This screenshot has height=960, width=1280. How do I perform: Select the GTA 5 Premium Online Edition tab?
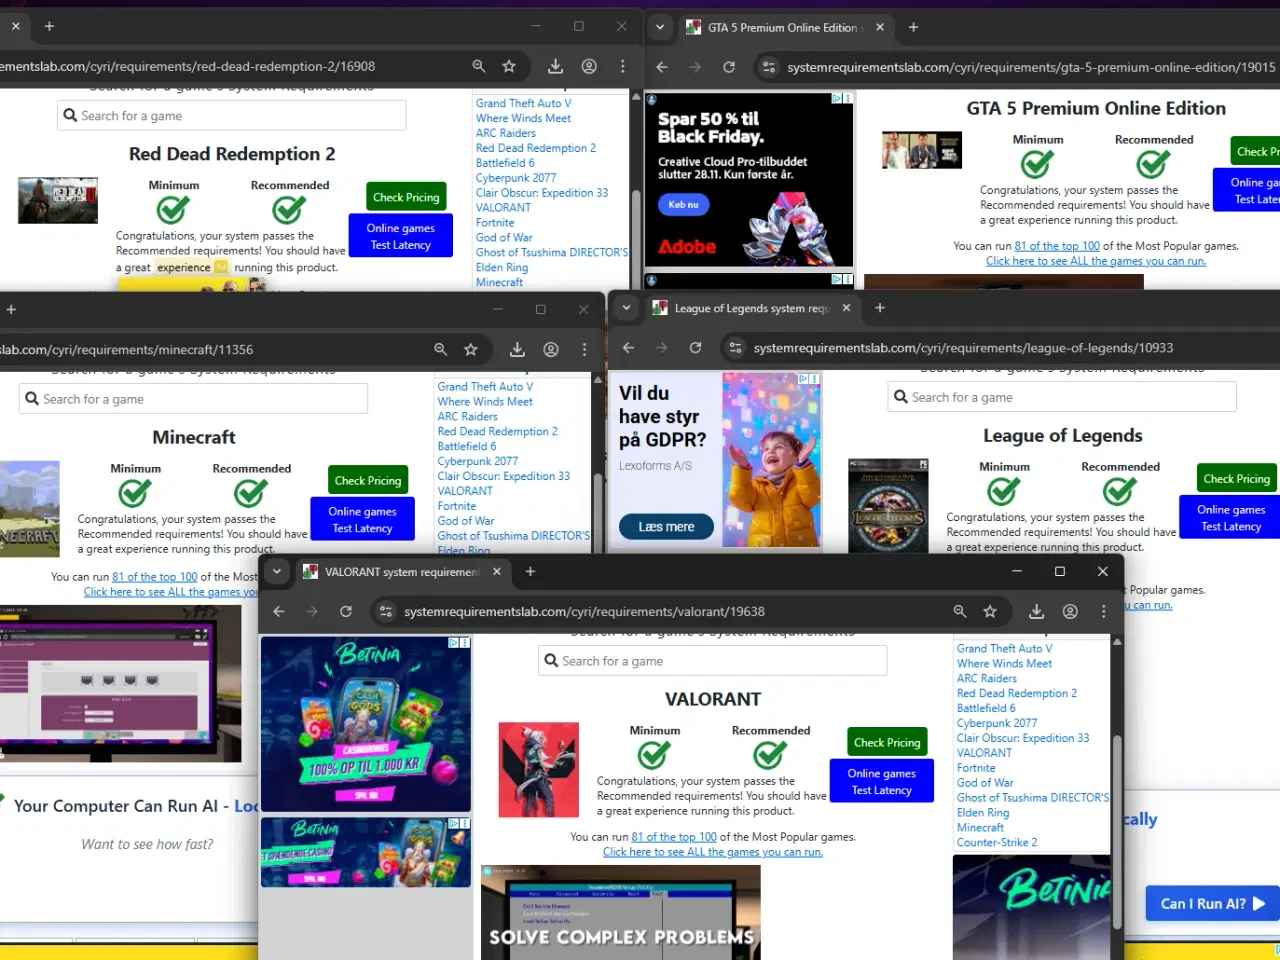[780, 28]
